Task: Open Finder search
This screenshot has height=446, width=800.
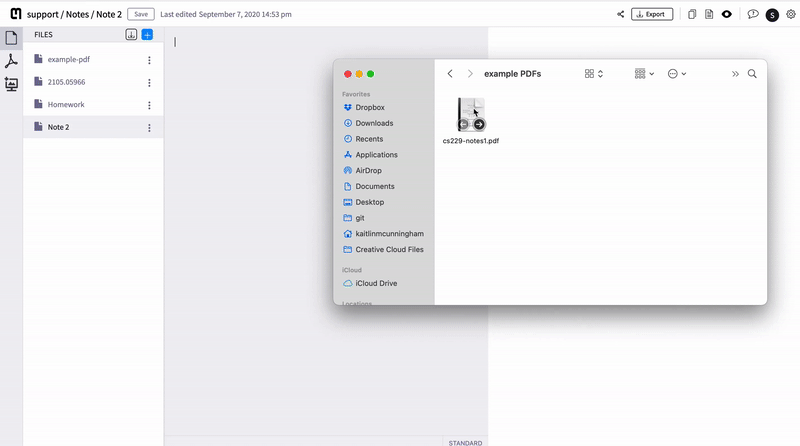Action: [x=752, y=74]
